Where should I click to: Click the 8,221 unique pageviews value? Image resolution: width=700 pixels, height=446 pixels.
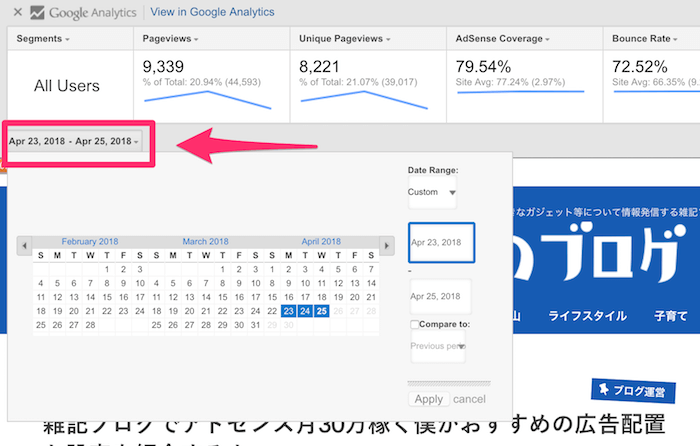(319, 67)
